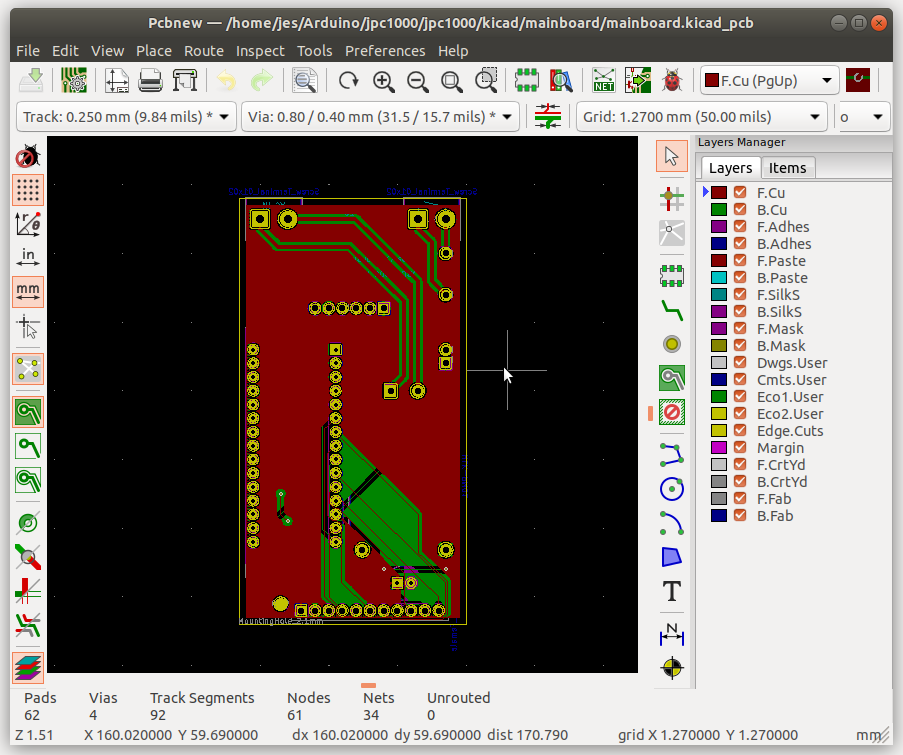The height and width of the screenshot is (755, 903).
Task: Select the Route tracks tool
Action: tap(672, 309)
